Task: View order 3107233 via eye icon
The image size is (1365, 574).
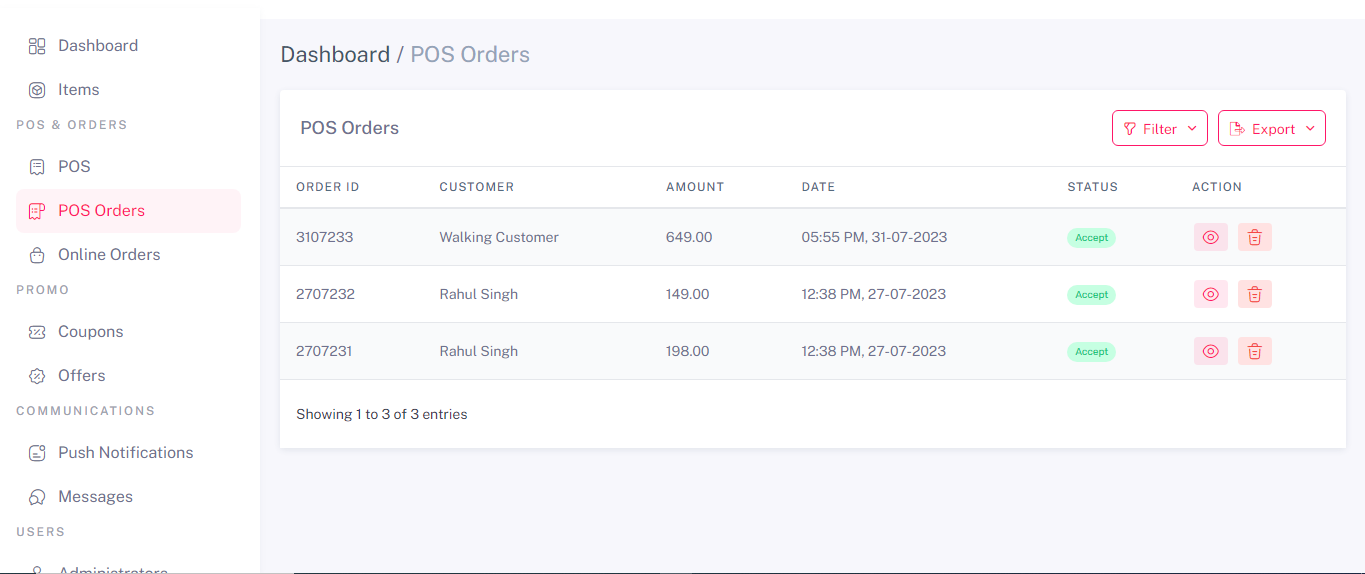Action: click(x=1211, y=237)
